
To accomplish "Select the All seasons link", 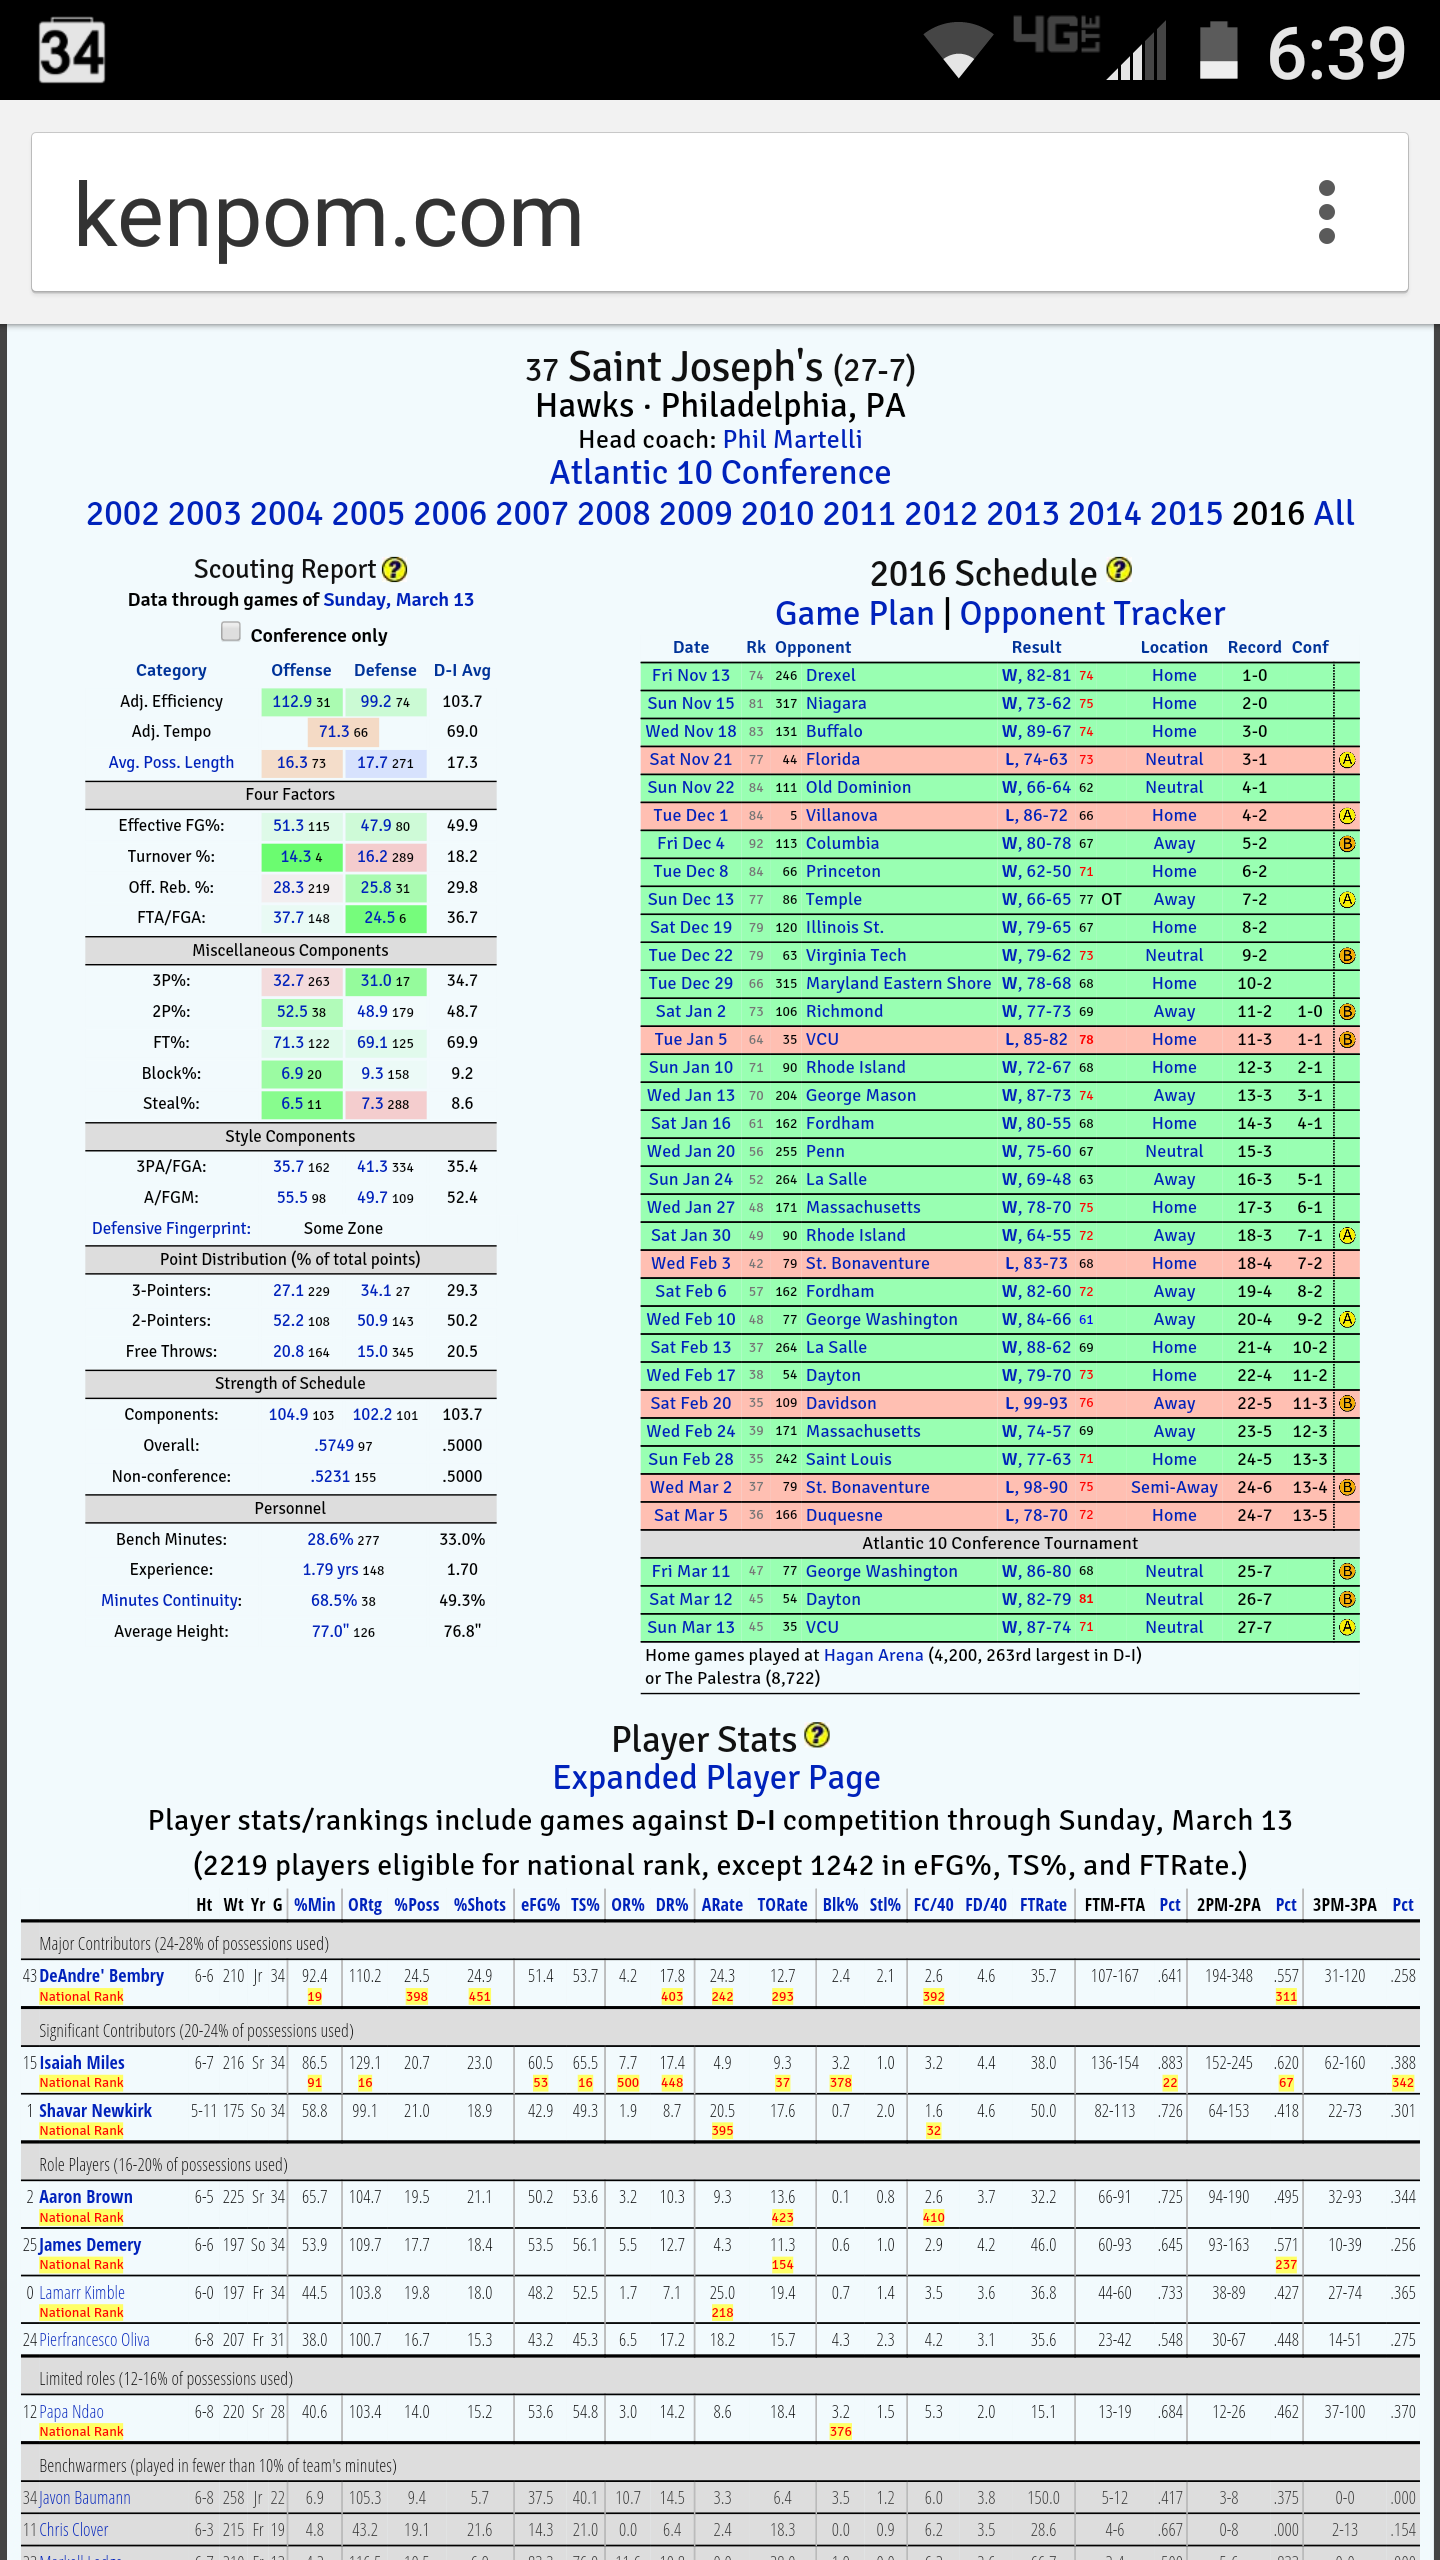I will [x=1334, y=514].
